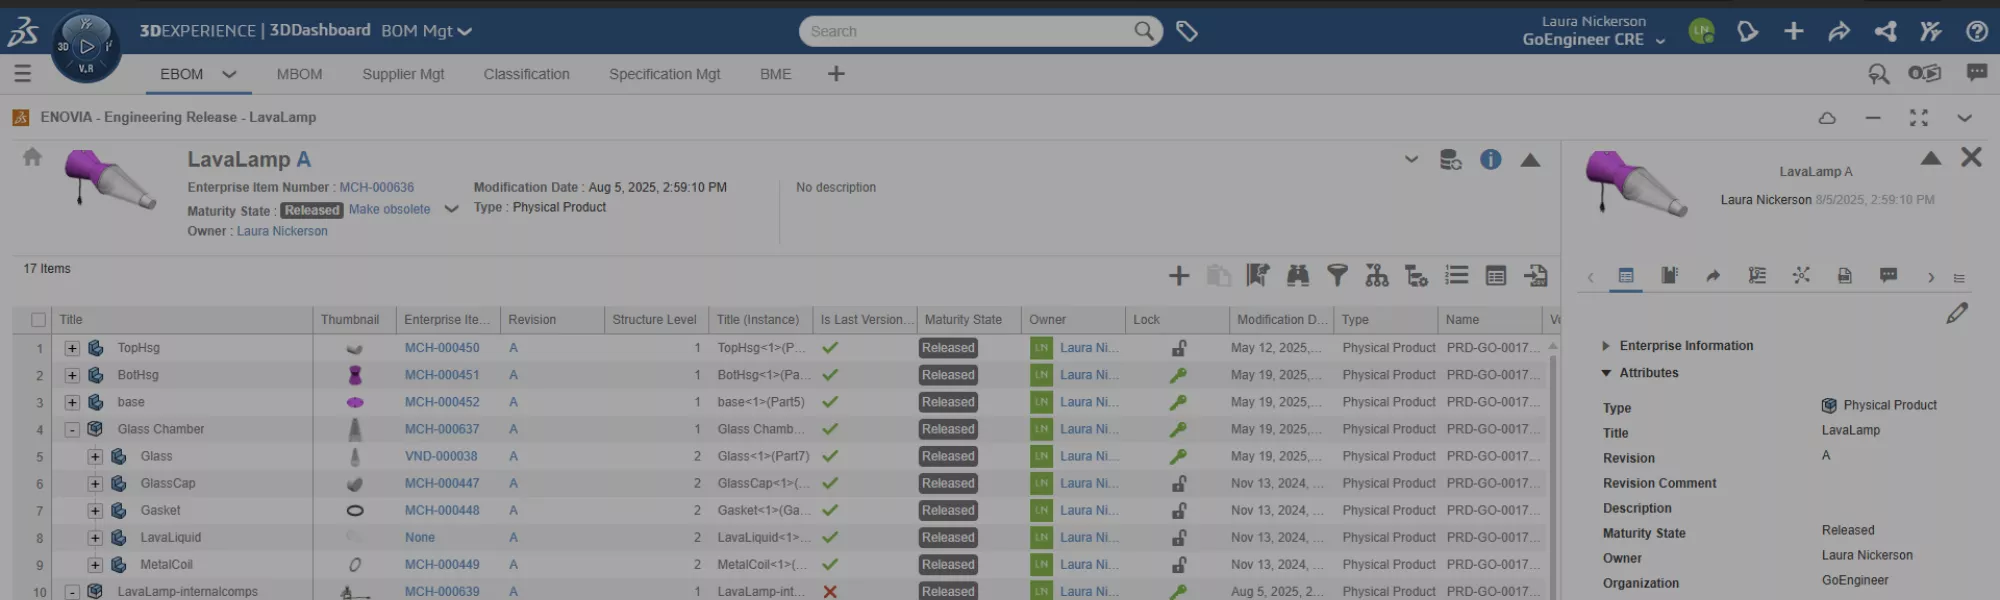Add a new dashboard tab with plus
This screenshot has width=2000, height=600.
click(836, 73)
